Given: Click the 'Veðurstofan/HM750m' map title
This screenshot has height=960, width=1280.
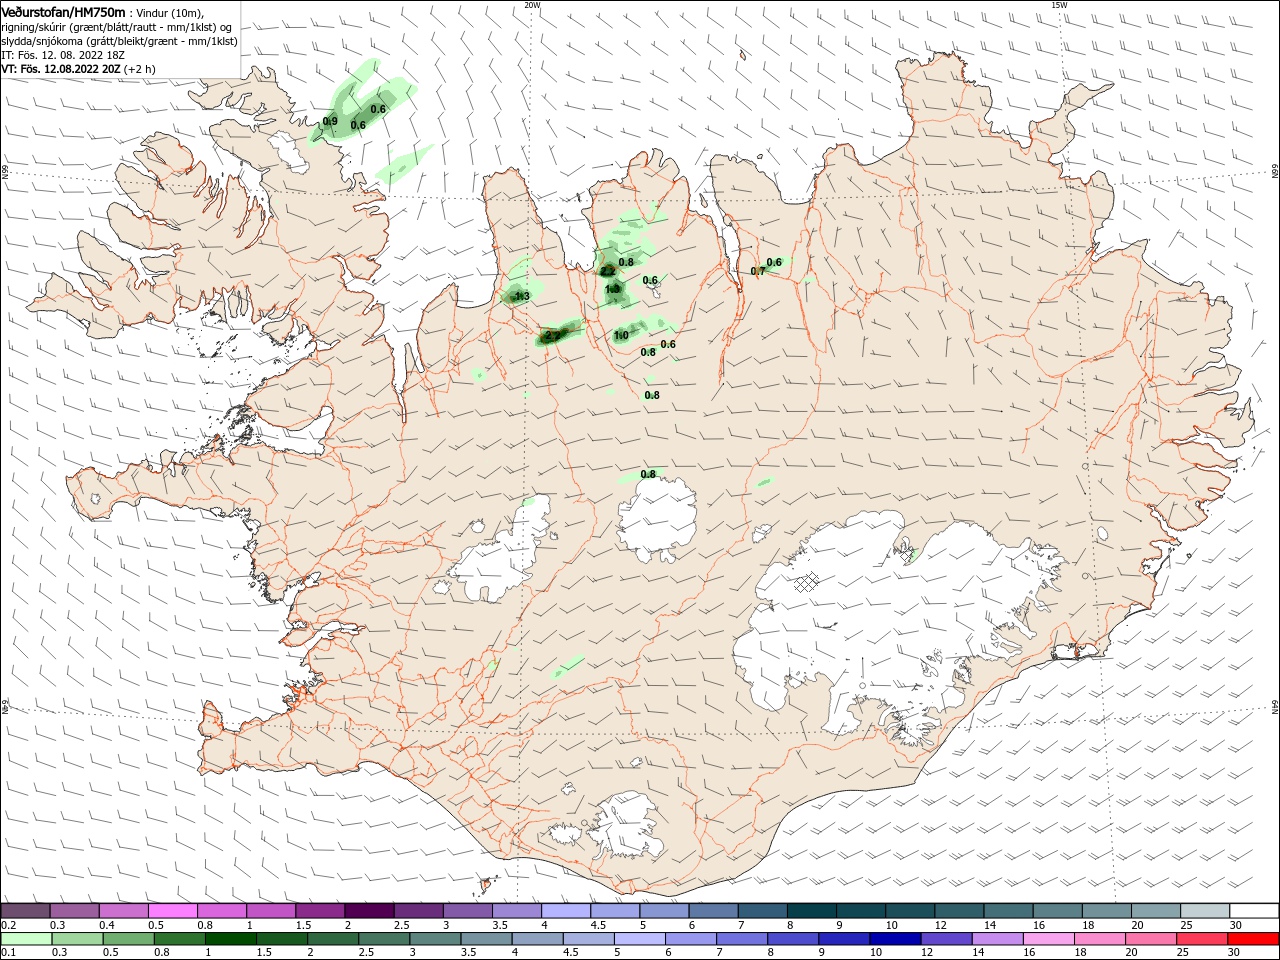Looking at the screenshot, I should 63,11.
